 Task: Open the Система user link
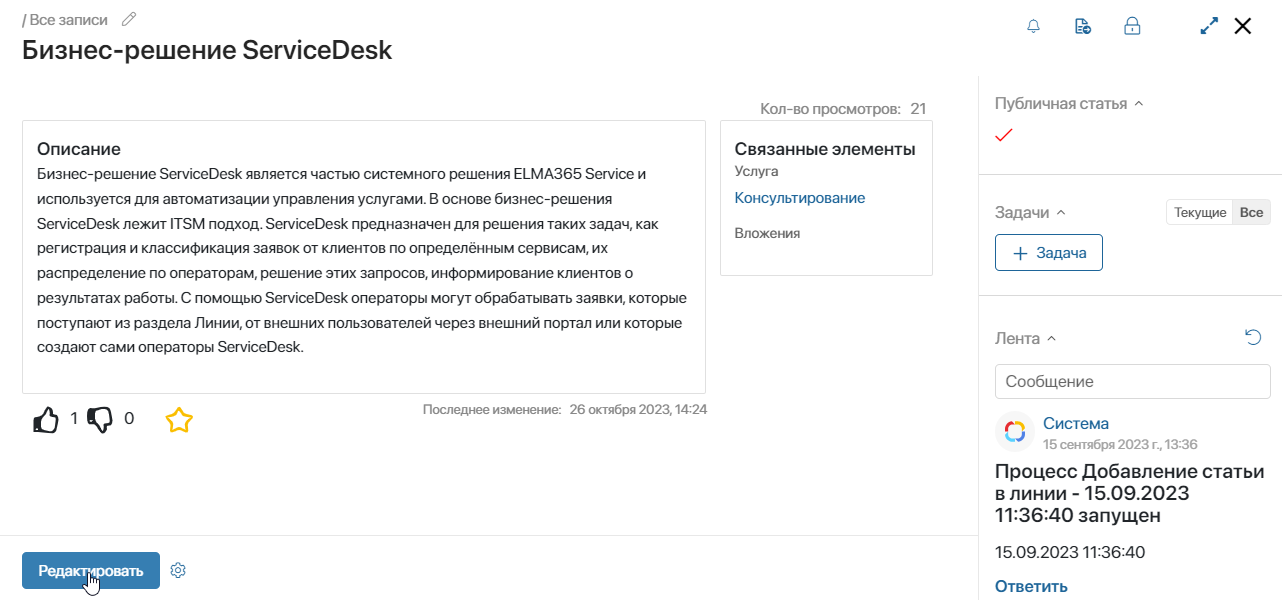[x=1076, y=423]
